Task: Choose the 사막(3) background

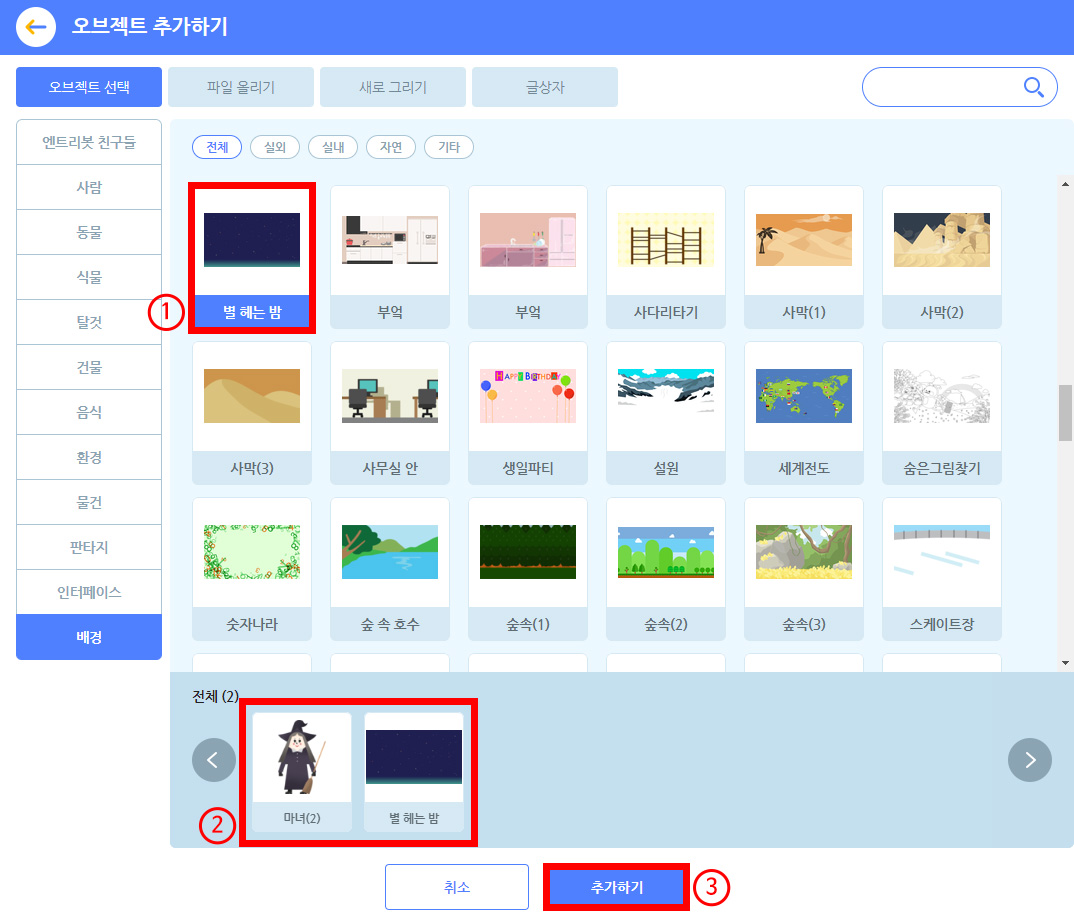Action: click(x=252, y=413)
